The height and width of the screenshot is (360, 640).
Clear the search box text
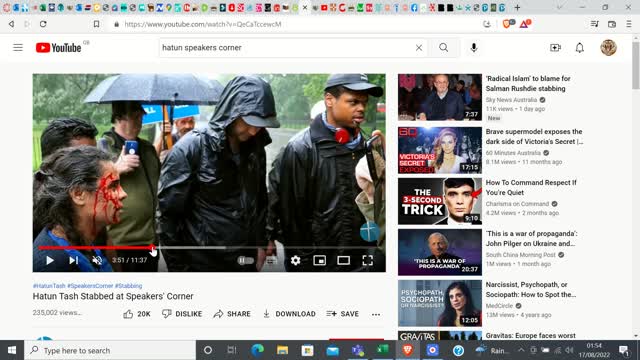pyautogui.click(x=419, y=47)
